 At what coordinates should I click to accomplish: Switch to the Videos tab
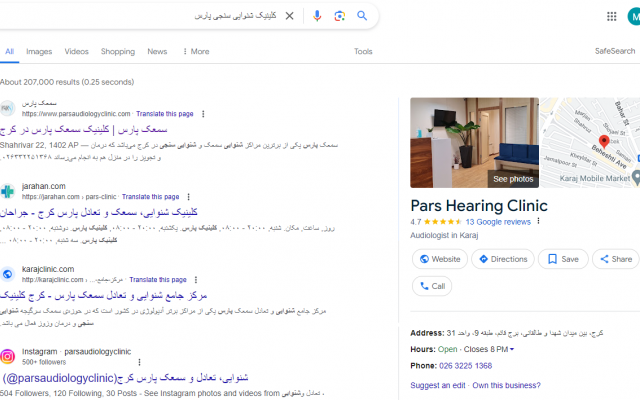click(76, 51)
